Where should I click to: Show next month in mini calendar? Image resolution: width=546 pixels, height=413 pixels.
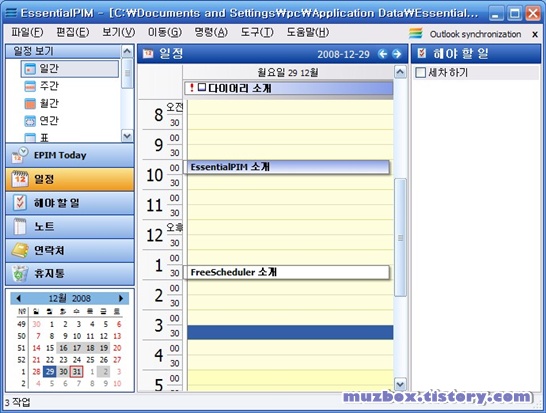(x=121, y=298)
